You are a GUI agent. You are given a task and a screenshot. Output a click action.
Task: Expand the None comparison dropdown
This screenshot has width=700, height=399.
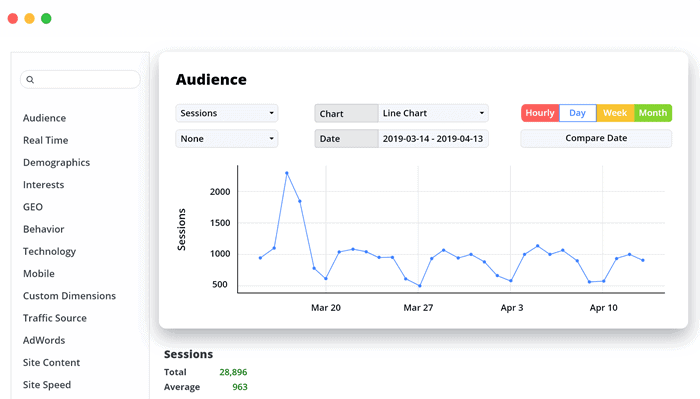pyautogui.click(x=227, y=138)
